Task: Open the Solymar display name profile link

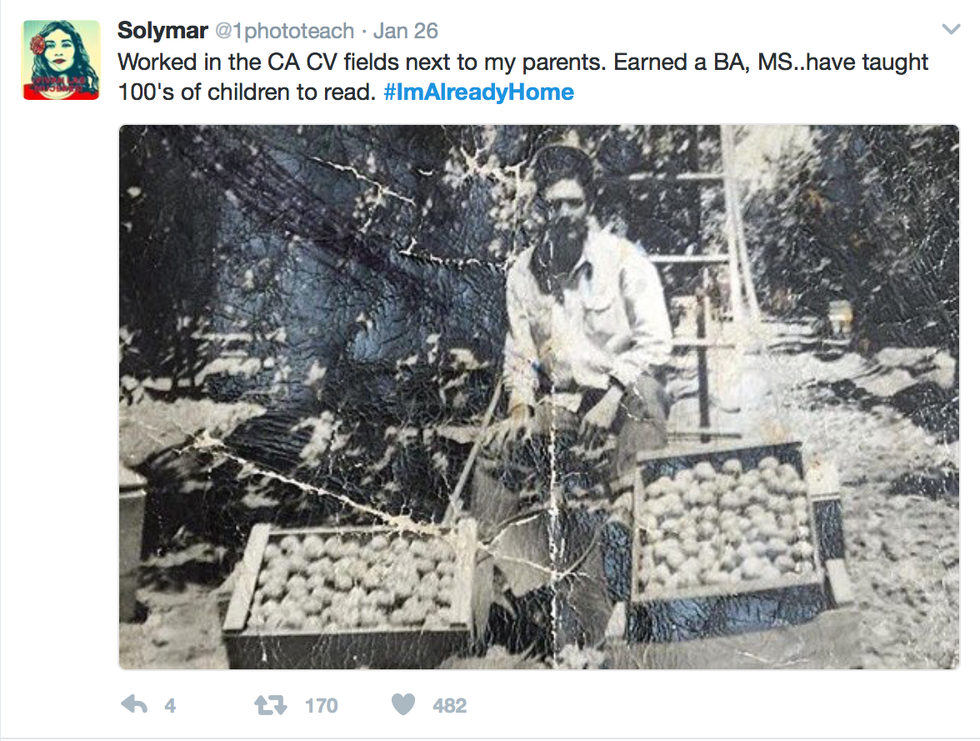Action: pyautogui.click(x=163, y=31)
